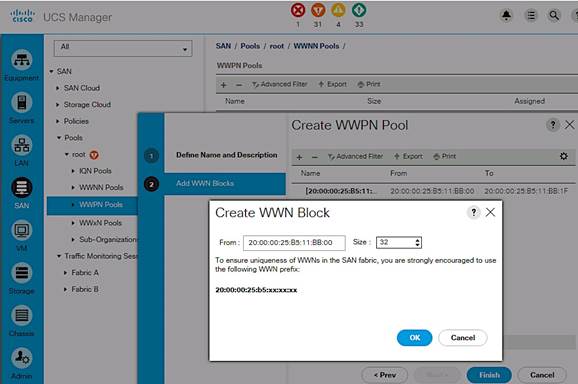Screen dimensions: 578x384
Task: Select WWPN Pools in the tree
Action: pos(101,205)
